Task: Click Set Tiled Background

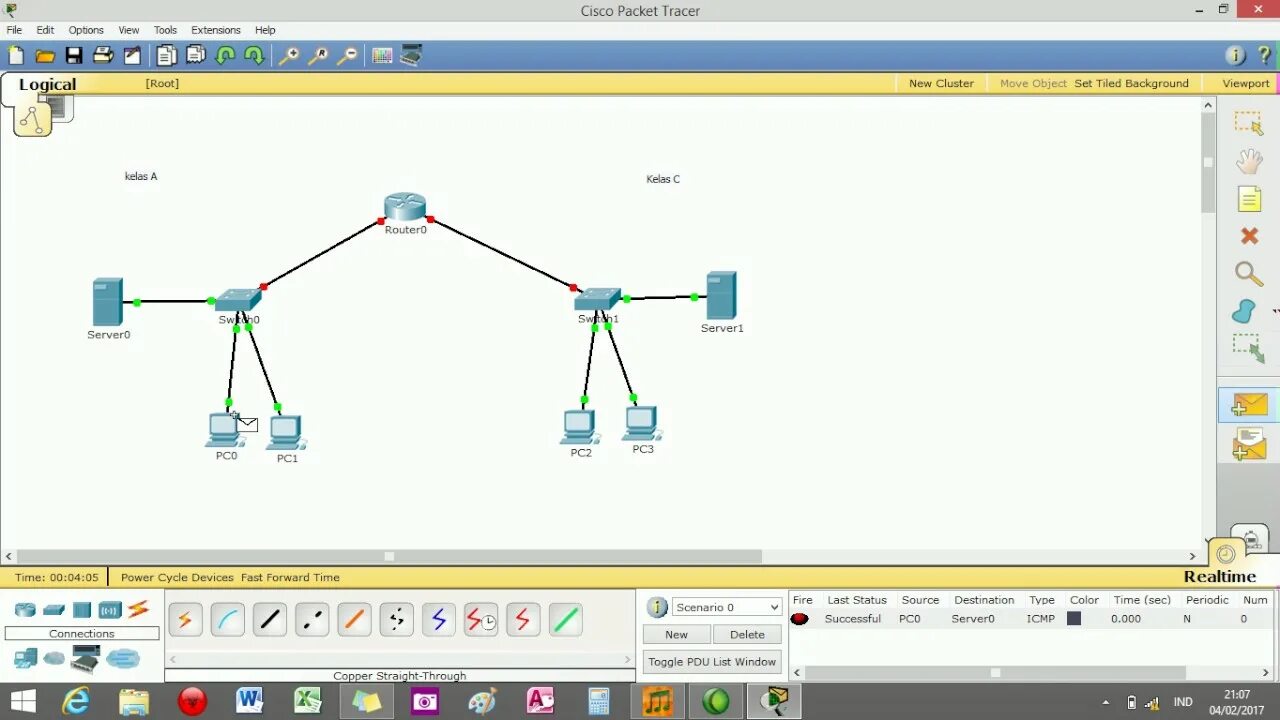Action: click(x=1131, y=83)
